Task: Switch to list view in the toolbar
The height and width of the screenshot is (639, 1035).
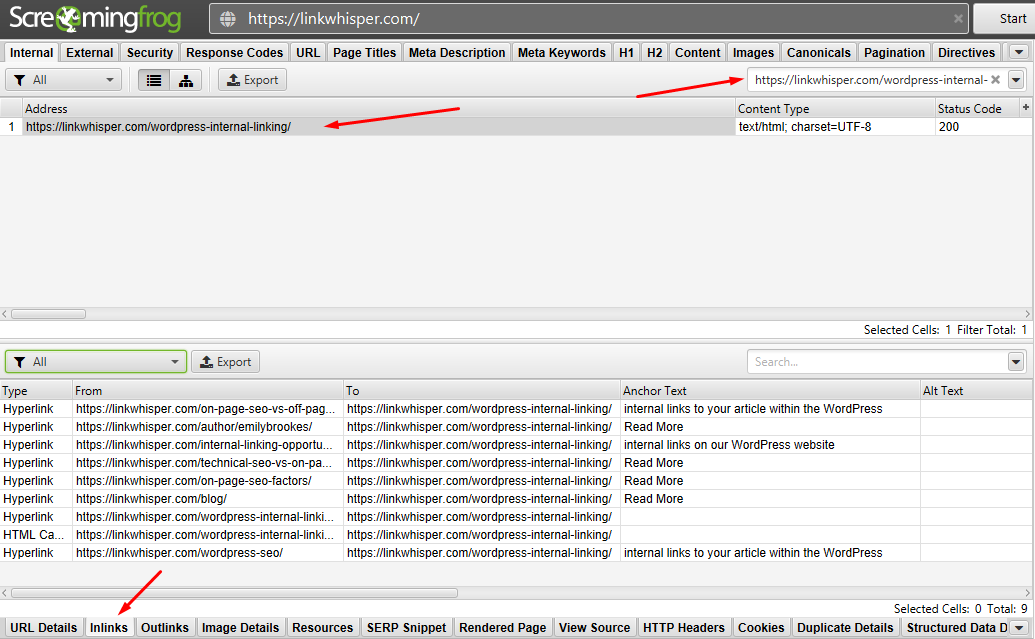Action: [x=153, y=79]
